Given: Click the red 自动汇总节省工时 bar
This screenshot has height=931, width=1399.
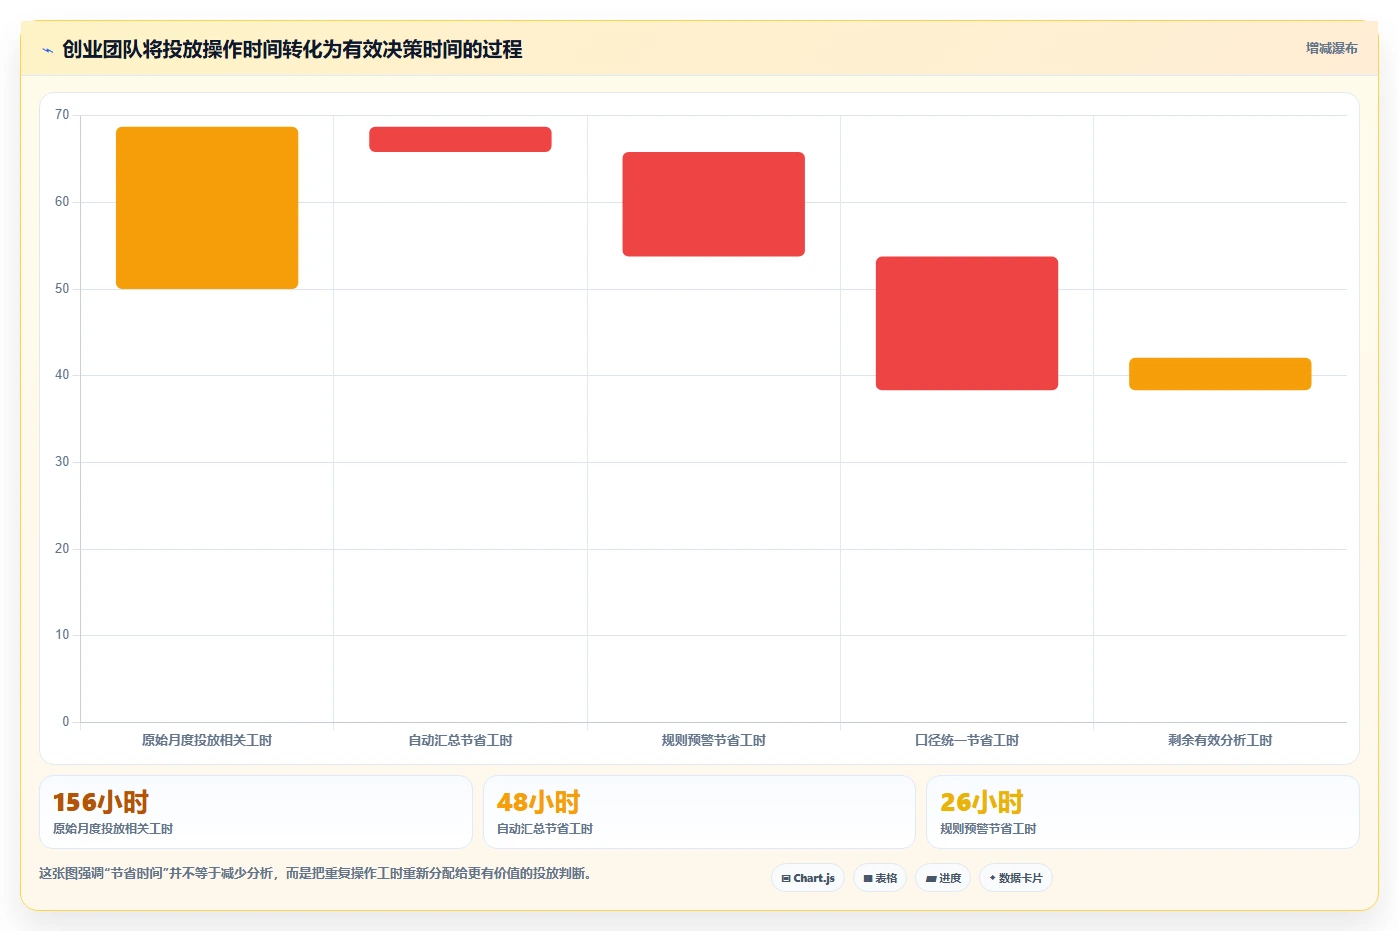Looking at the screenshot, I should (460, 139).
